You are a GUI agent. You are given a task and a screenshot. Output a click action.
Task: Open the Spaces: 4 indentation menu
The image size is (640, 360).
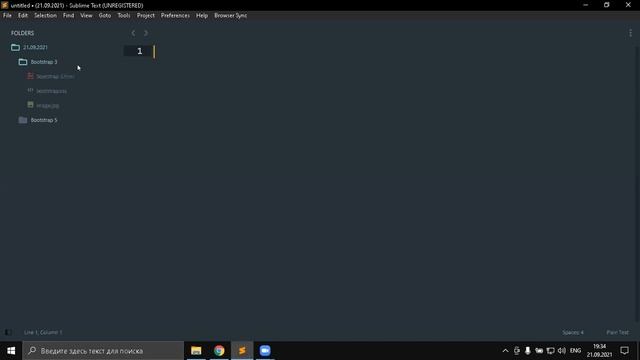573,332
